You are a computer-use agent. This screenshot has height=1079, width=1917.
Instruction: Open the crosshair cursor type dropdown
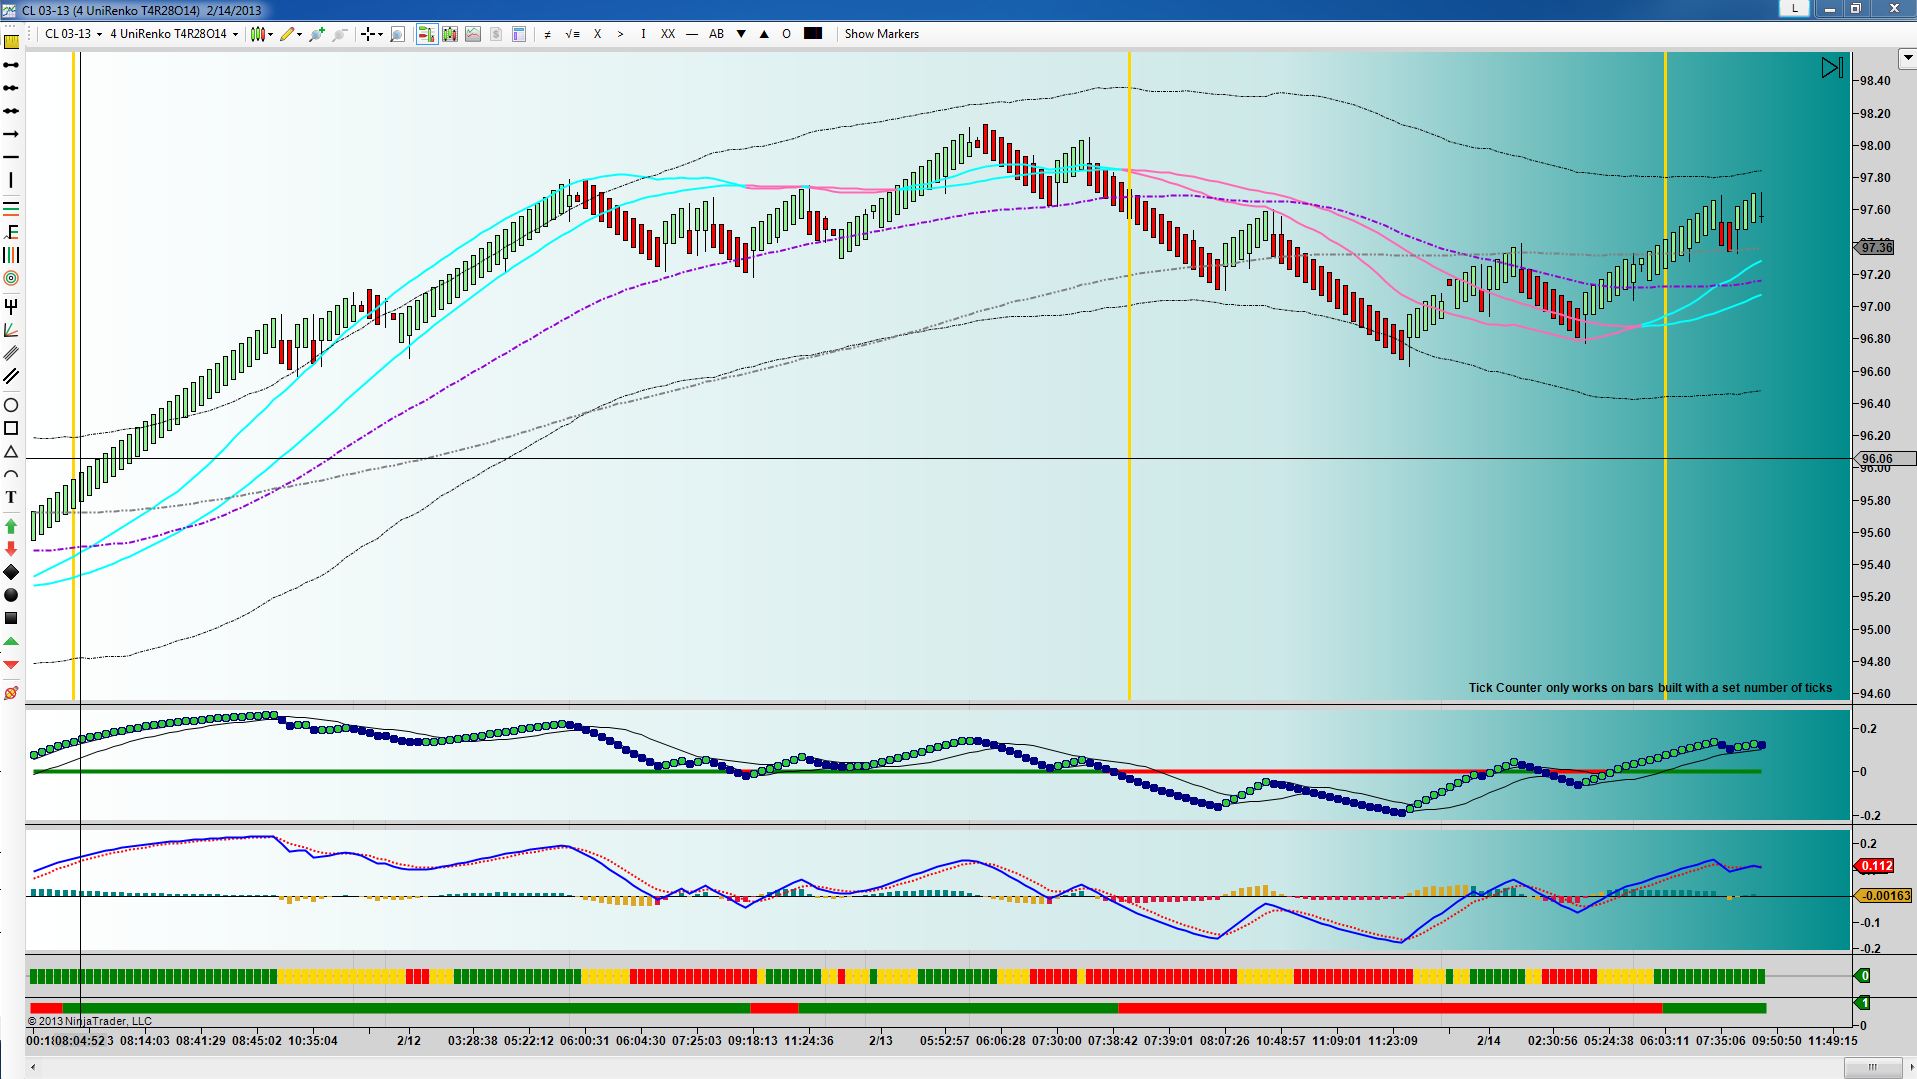tap(372, 34)
